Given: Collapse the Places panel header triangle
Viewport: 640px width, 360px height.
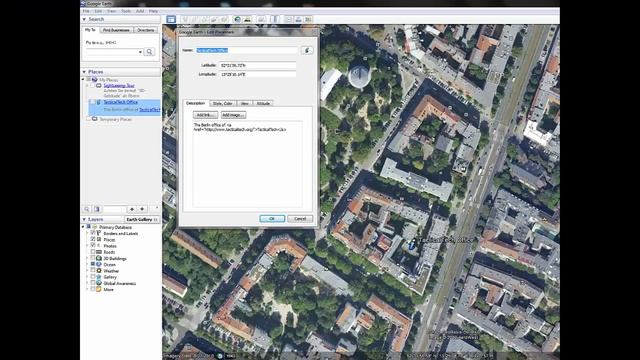Looking at the screenshot, I should click(x=84, y=72).
